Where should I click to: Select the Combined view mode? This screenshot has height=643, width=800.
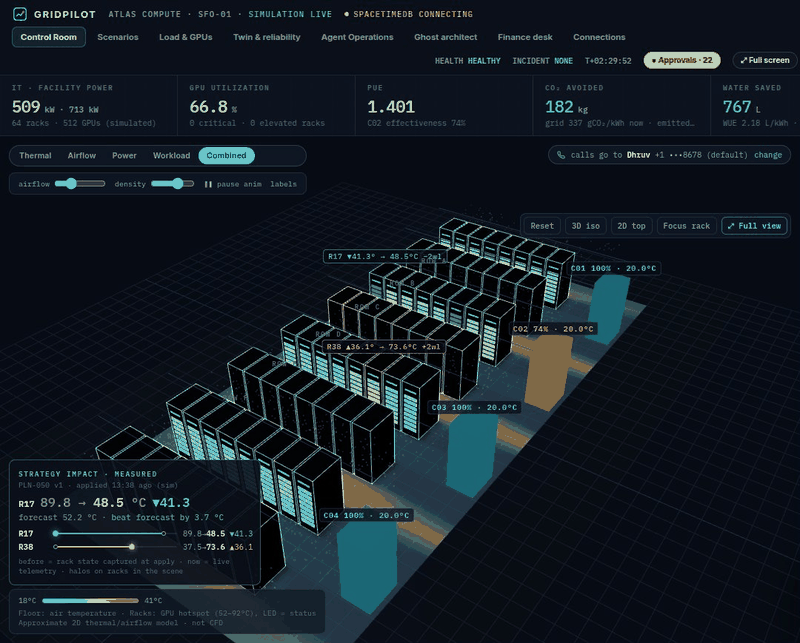pyautogui.click(x=227, y=156)
